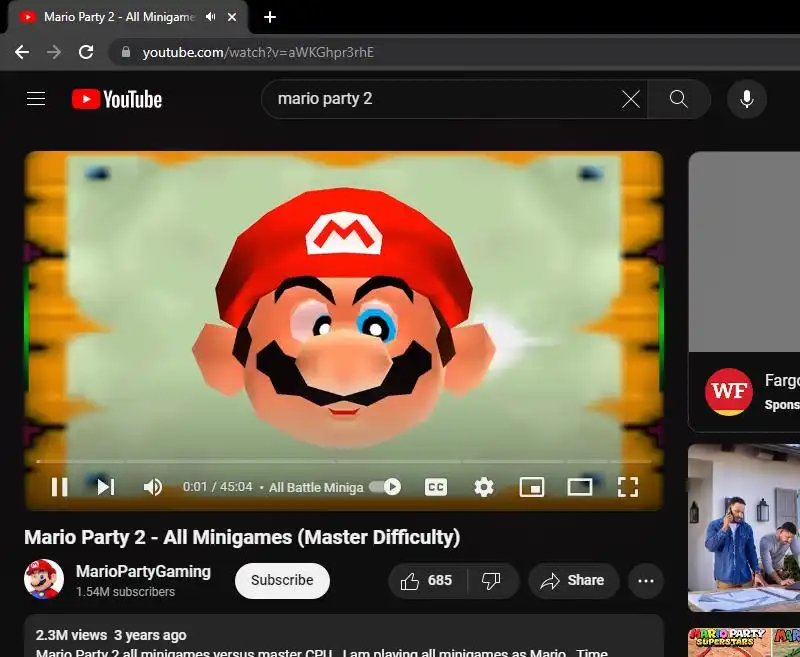Open the YouTube hamburger guide menu

tap(36, 99)
